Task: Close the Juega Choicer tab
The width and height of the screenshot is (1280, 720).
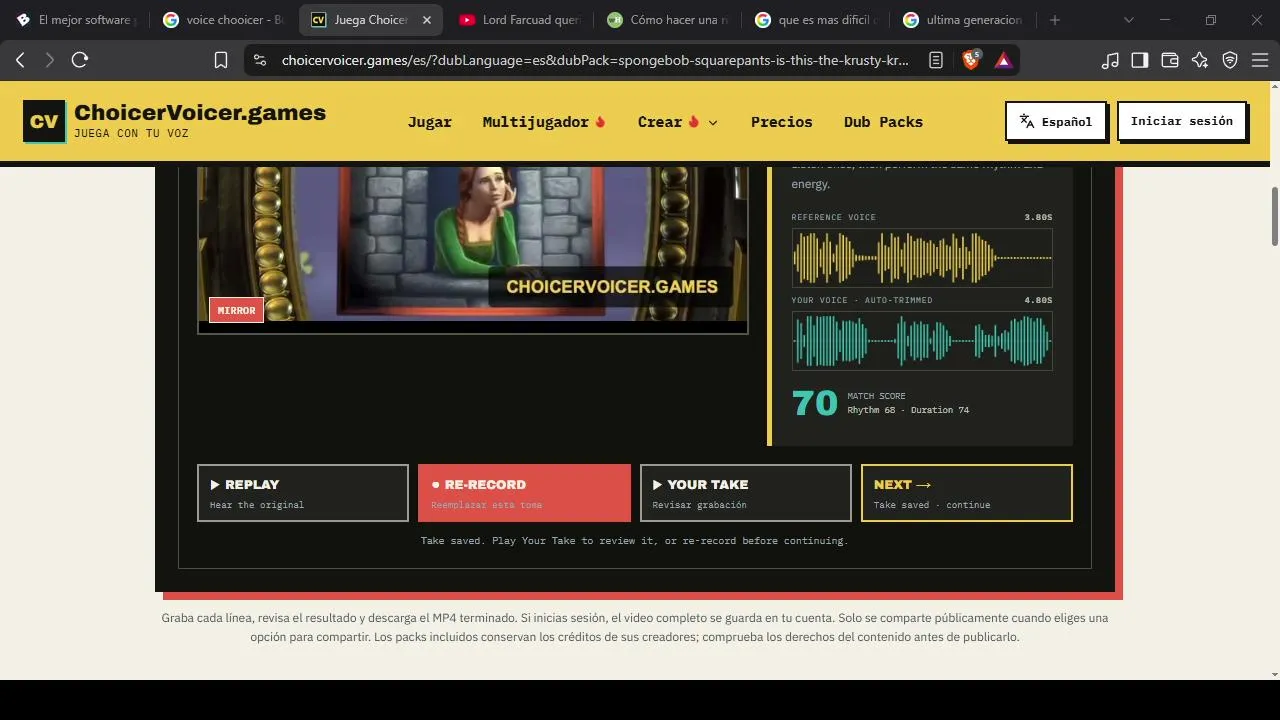Action: point(427,20)
